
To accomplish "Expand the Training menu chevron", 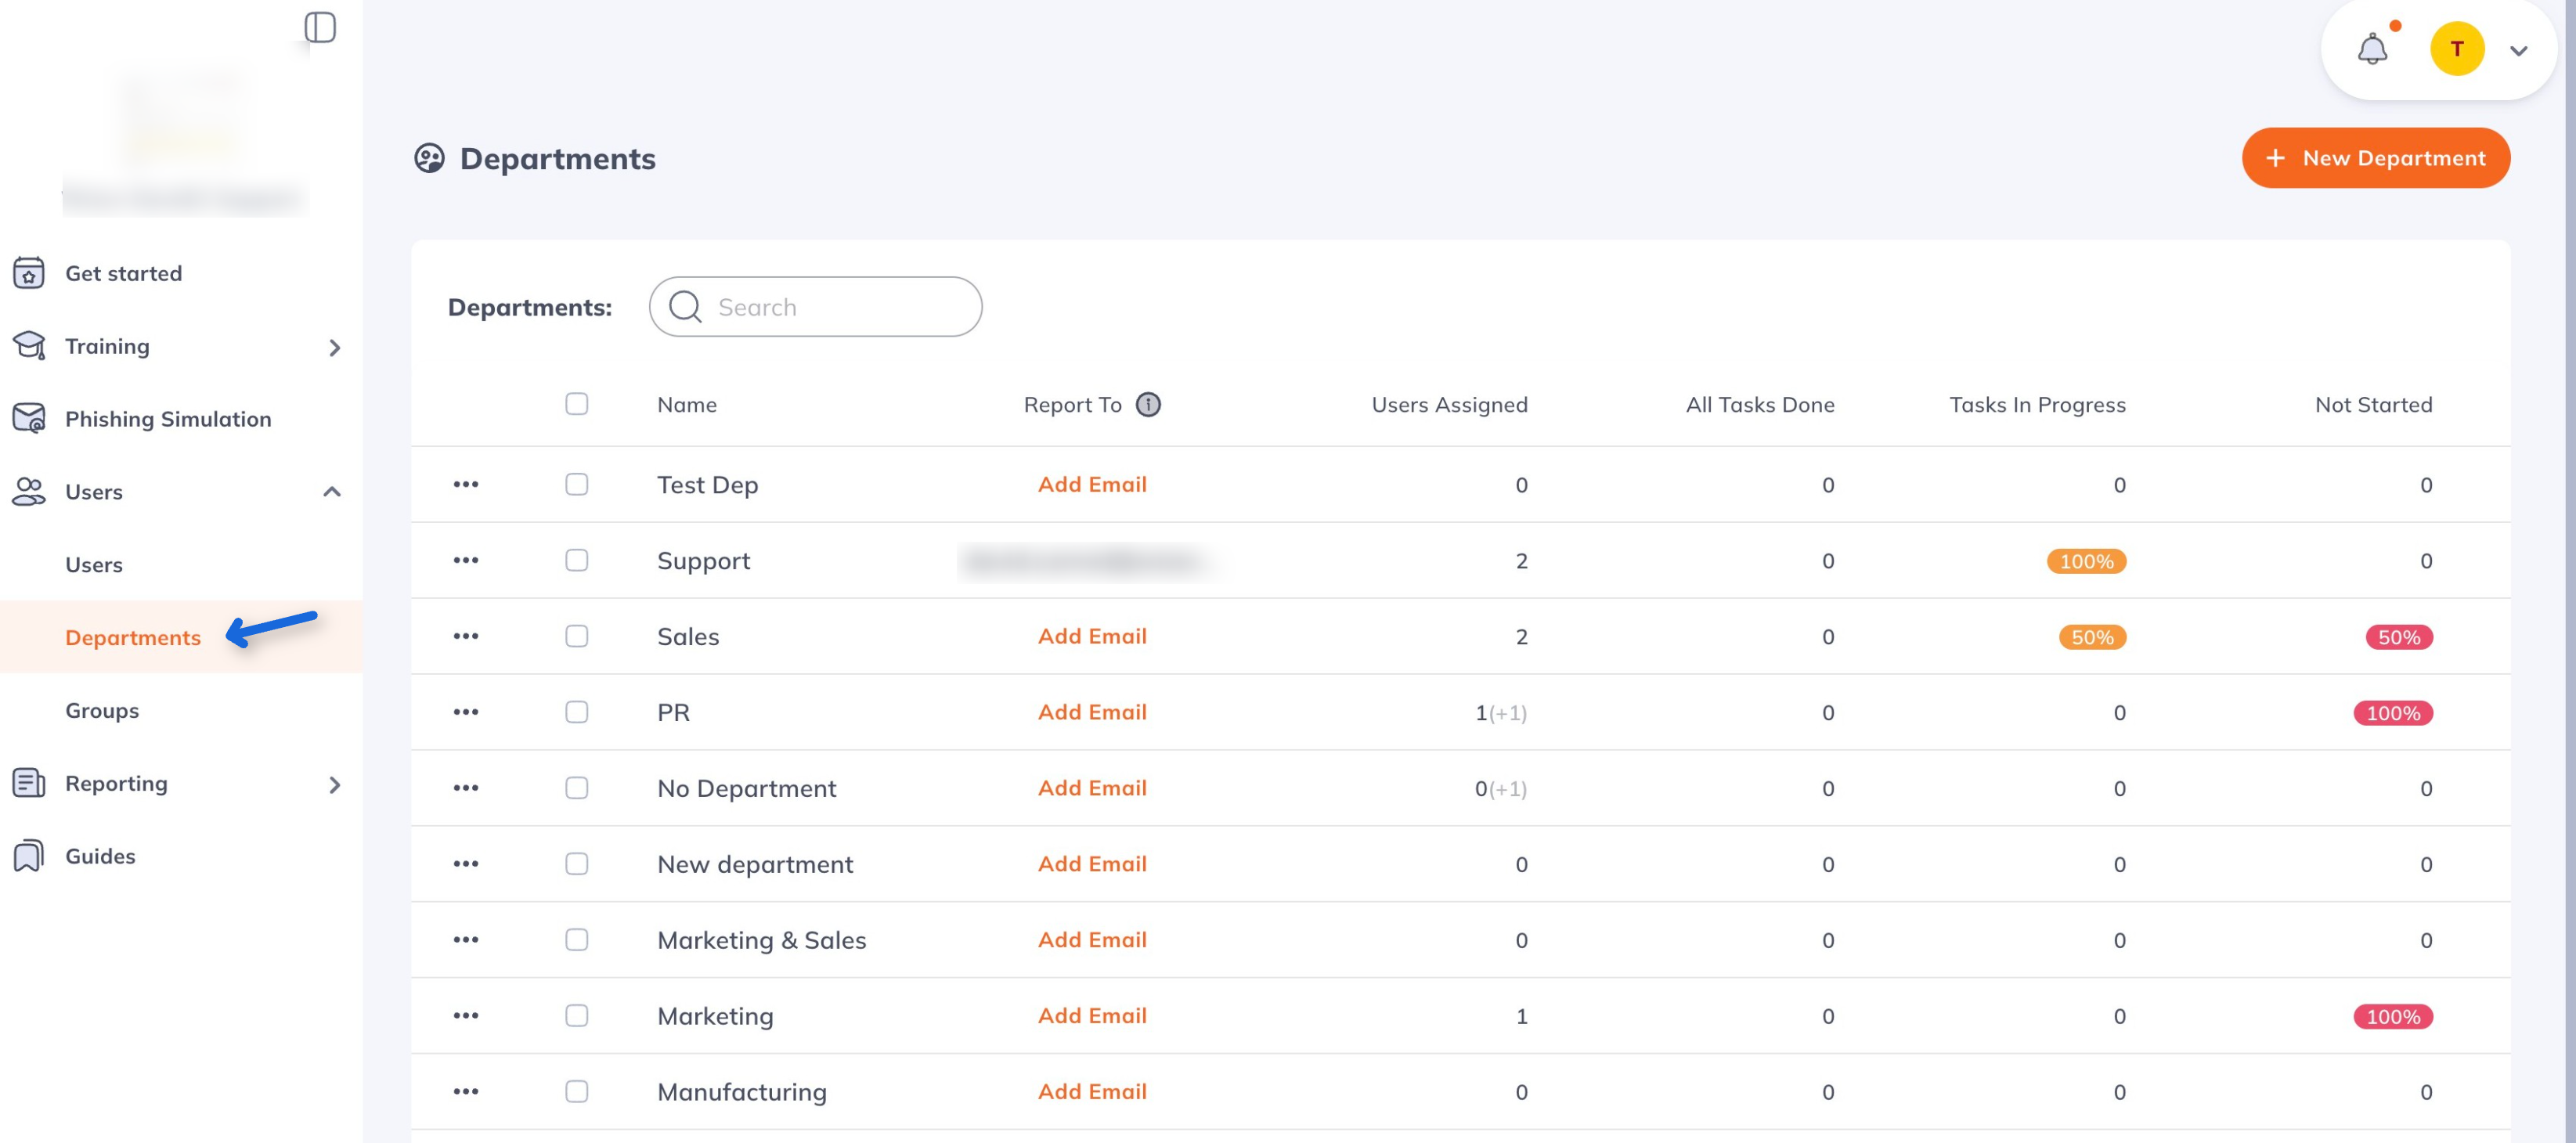I will [x=335, y=347].
